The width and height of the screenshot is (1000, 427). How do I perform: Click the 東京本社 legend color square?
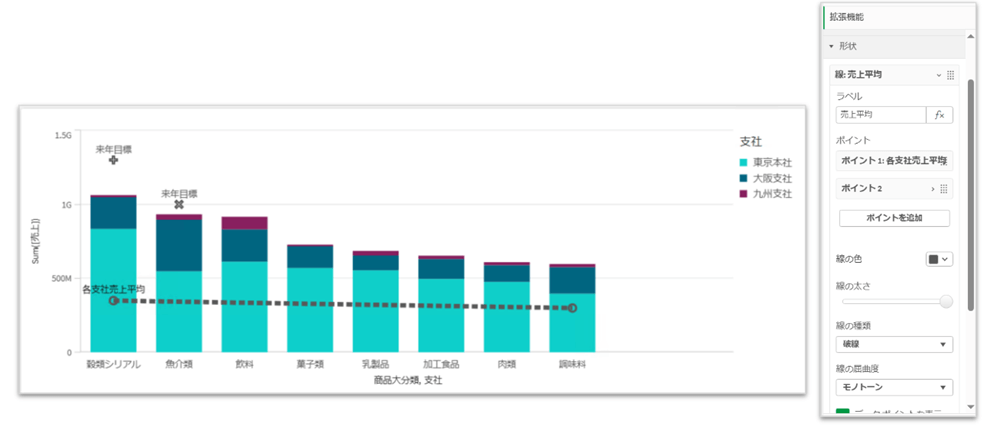pos(744,162)
